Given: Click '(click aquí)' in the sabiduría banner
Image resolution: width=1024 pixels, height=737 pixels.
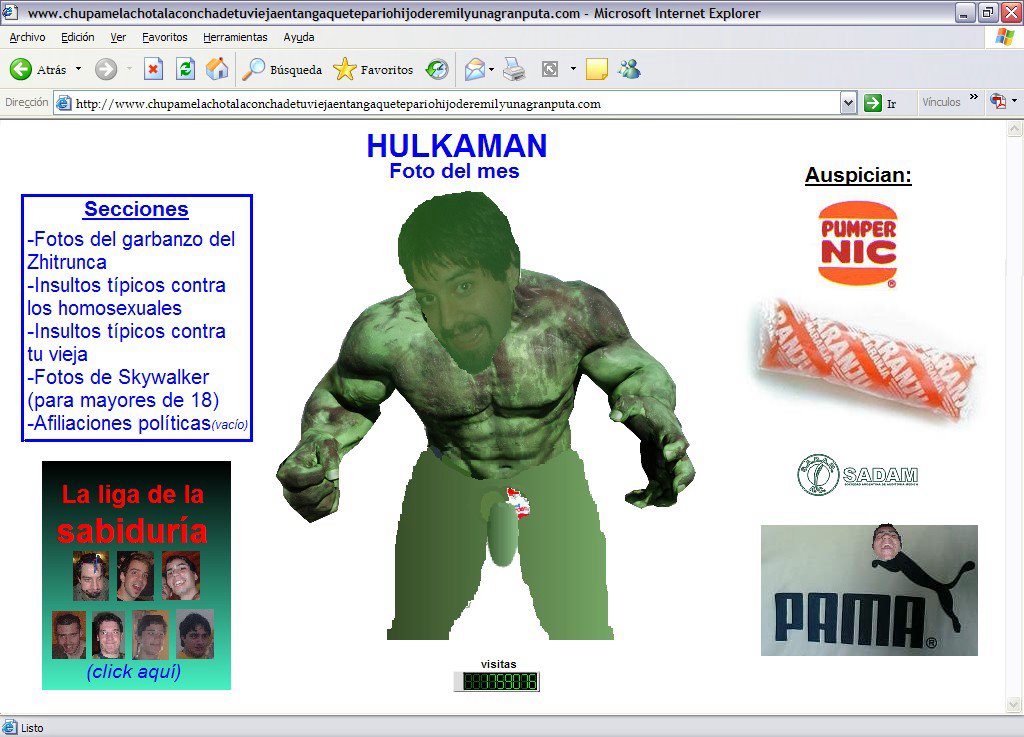Looking at the screenshot, I should 134,671.
